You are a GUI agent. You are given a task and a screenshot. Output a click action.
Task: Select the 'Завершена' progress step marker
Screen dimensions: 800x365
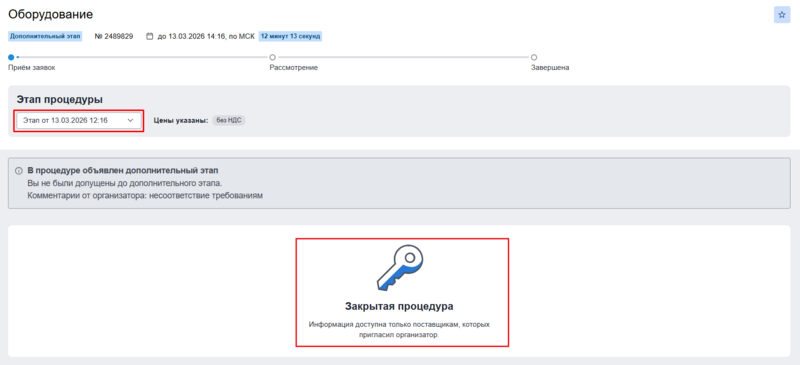coord(534,57)
